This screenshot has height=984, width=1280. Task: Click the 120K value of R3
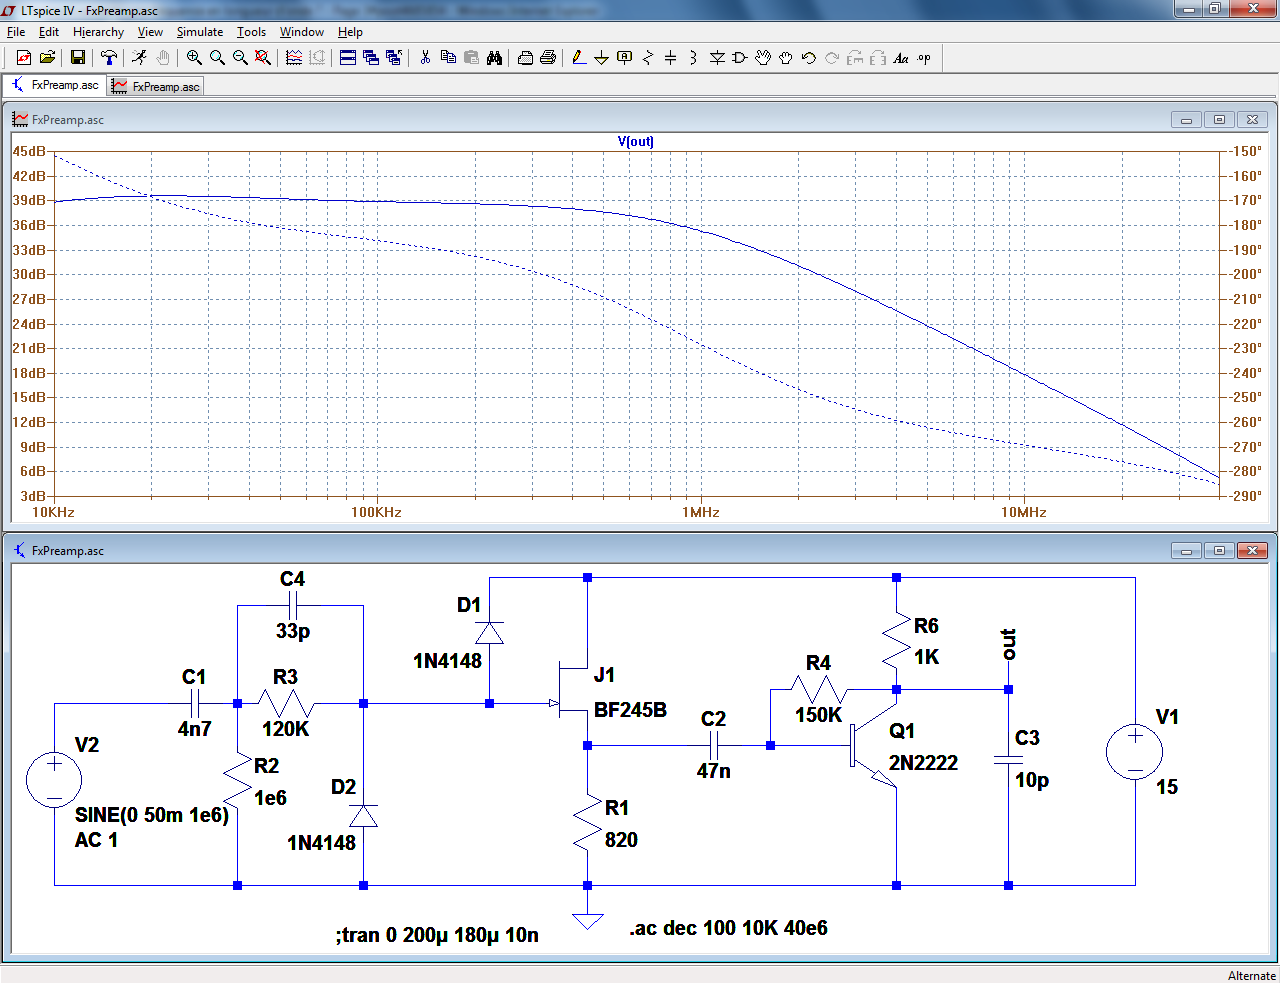click(286, 729)
